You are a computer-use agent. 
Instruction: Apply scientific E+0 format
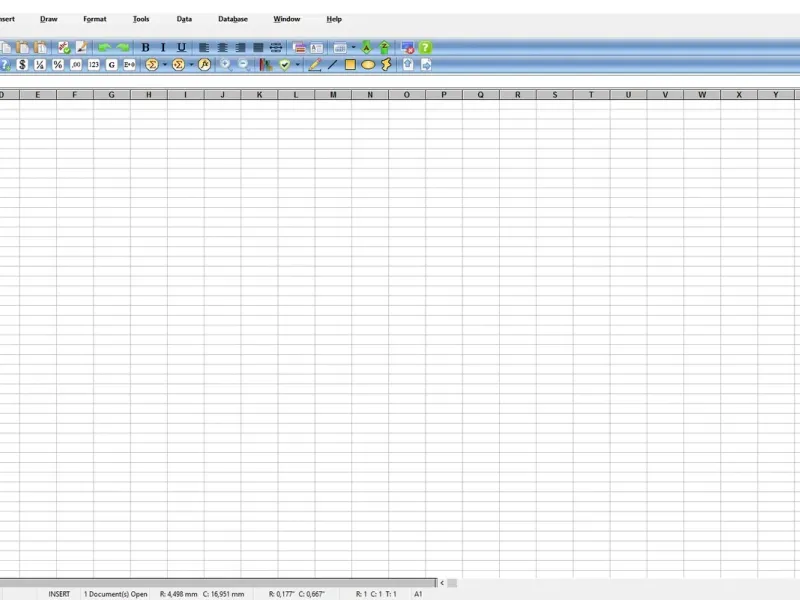(130, 65)
